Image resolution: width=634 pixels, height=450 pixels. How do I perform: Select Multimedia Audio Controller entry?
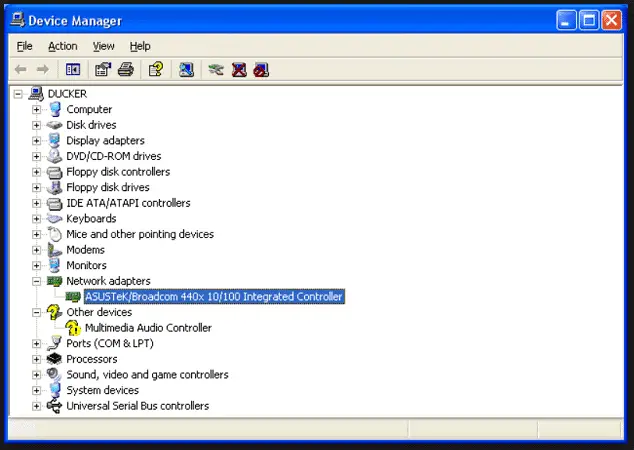pyautogui.click(x=148, y=328)
